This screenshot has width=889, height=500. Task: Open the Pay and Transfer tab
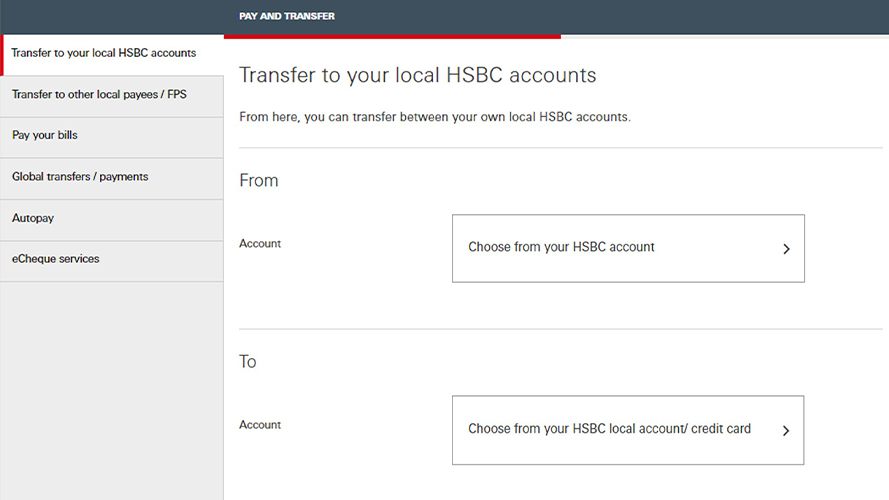tap(287, 16)
